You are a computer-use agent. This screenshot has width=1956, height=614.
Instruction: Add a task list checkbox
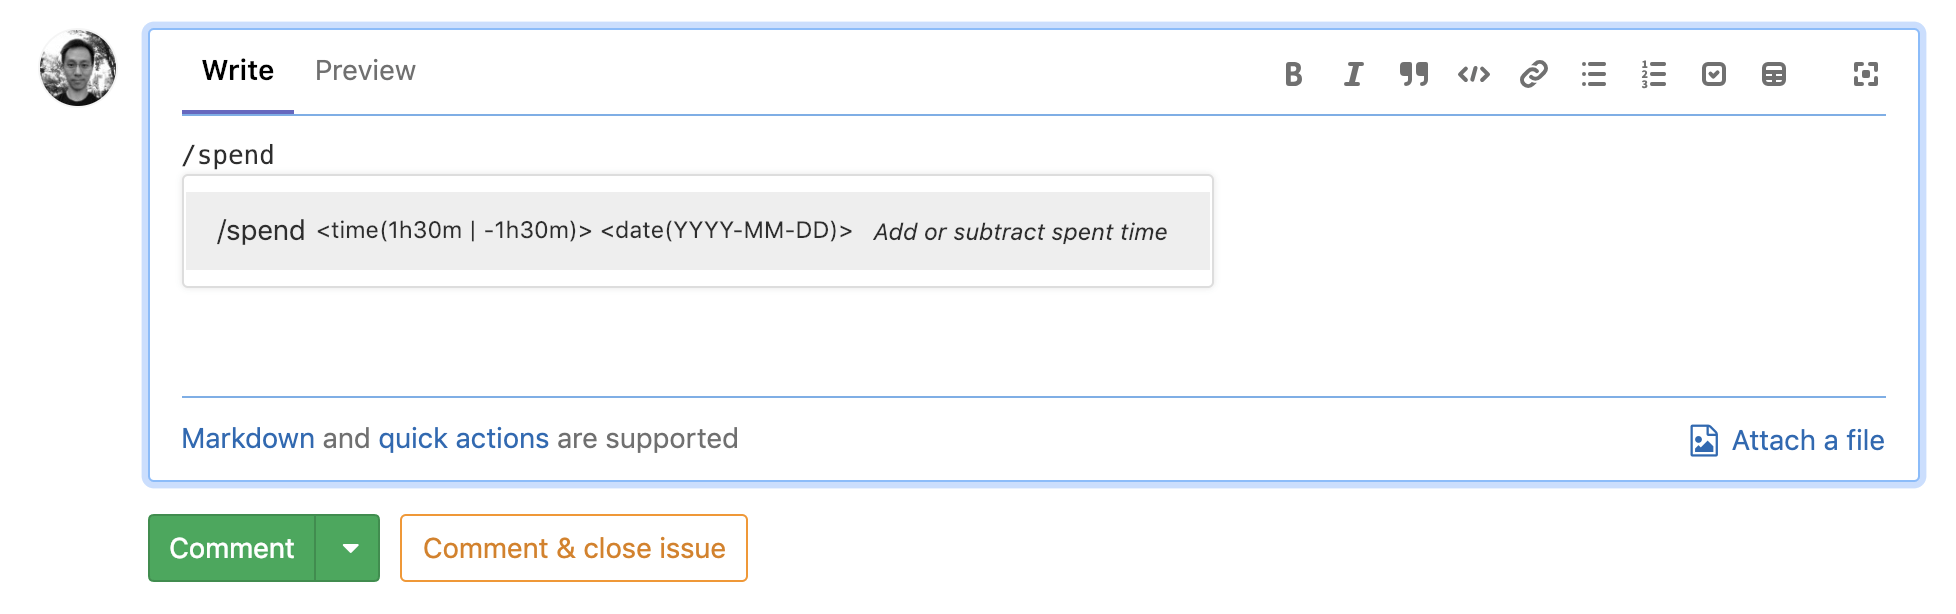pos(1713,74)
